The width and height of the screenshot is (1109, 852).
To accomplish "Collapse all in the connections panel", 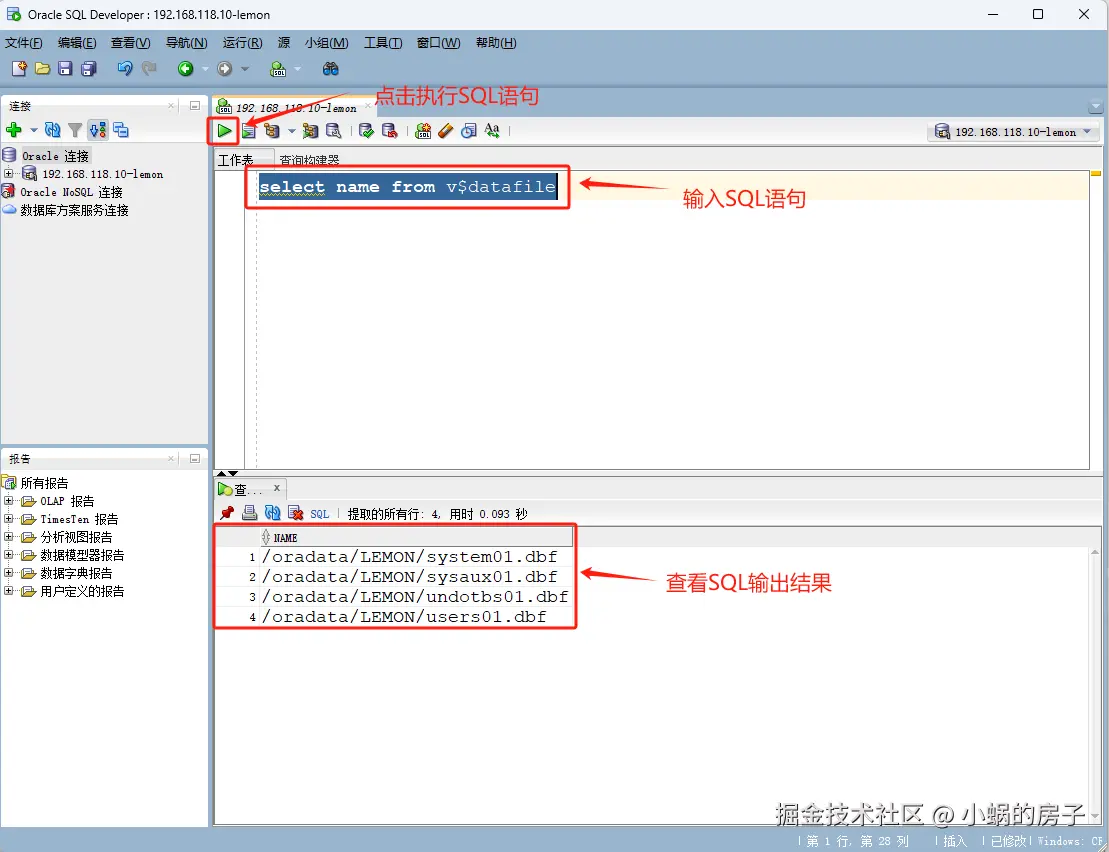I will pyautogui.click(x=121, y=130).
